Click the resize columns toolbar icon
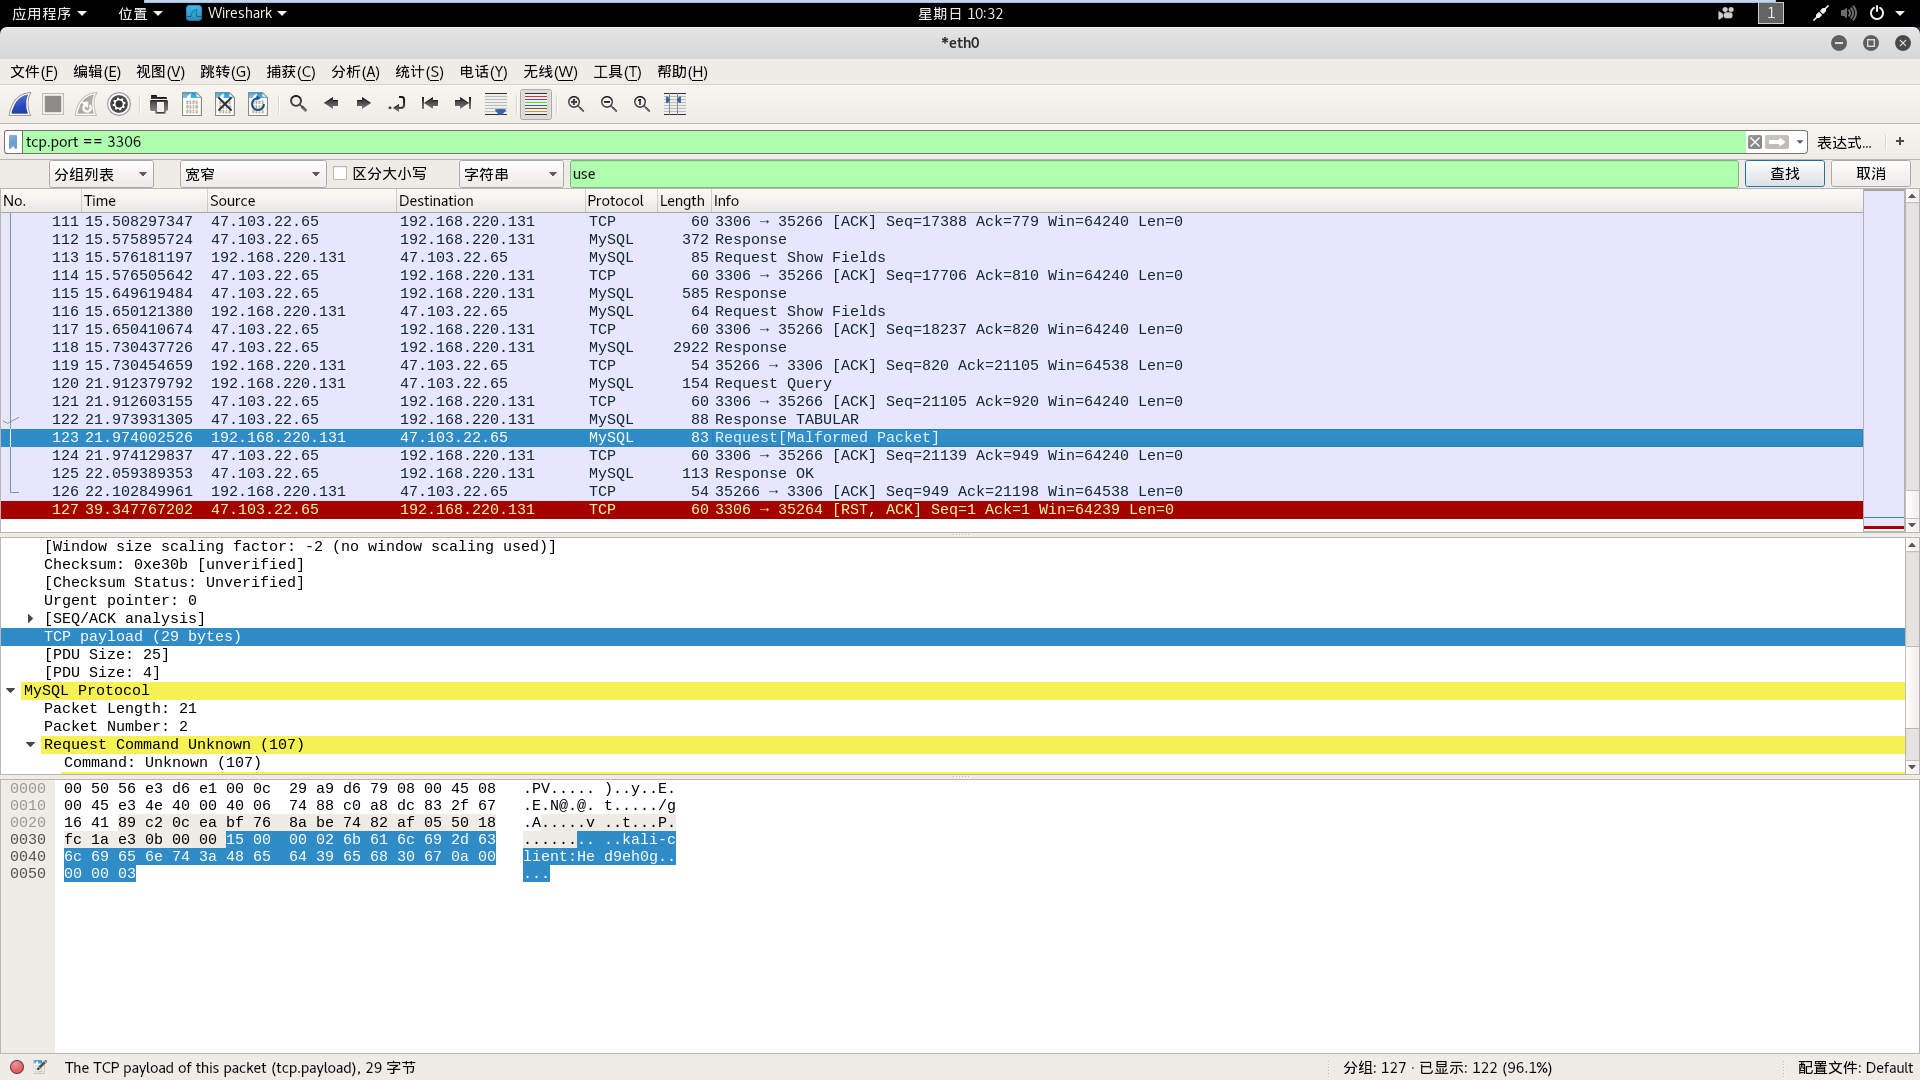Image resolution: width=1920 pixels, height=1080 pixels. [x=675, y=104]
